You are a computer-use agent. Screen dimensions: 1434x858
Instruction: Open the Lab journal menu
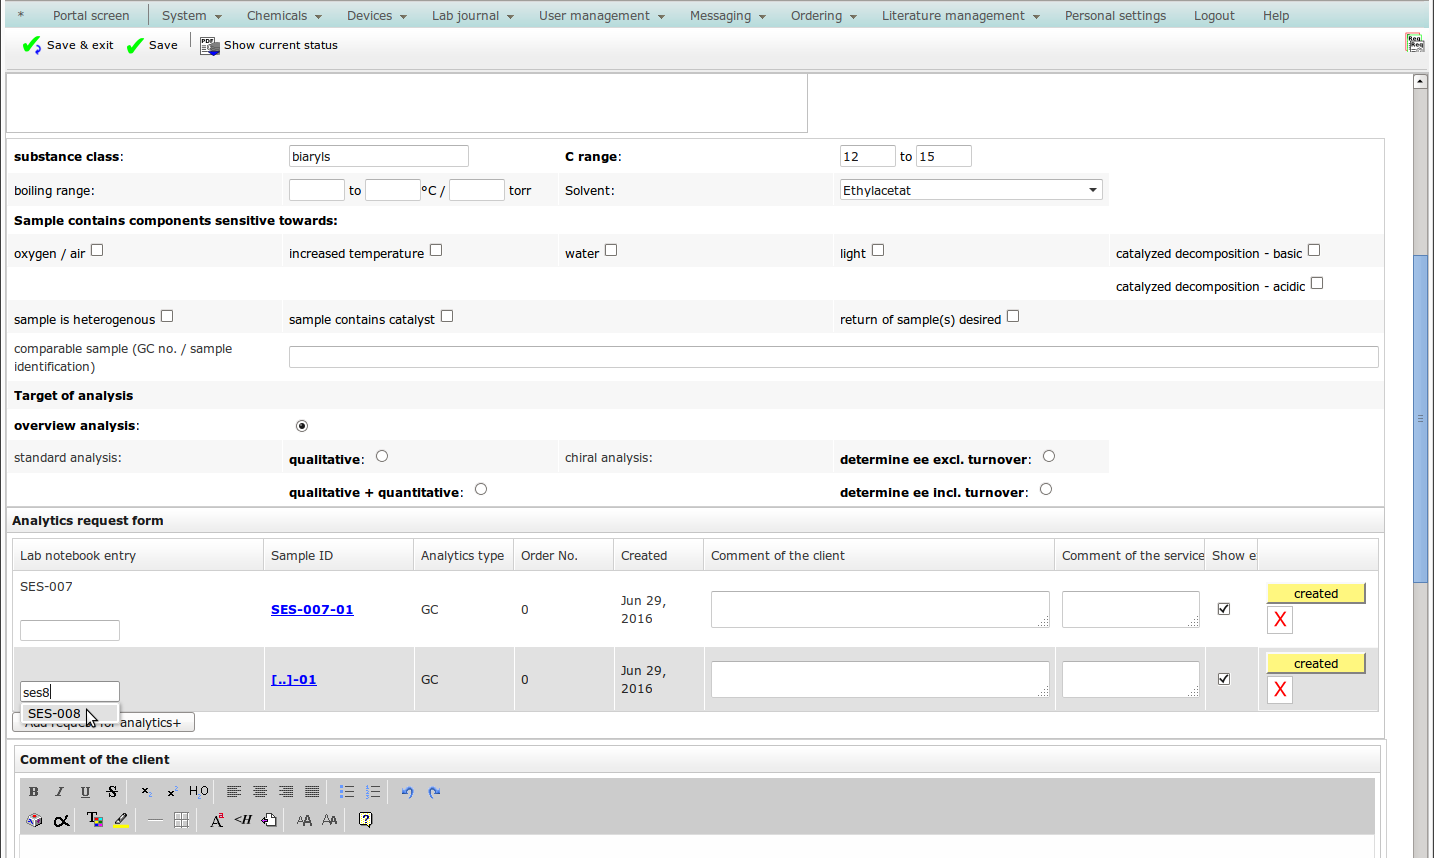coord(472,16)
